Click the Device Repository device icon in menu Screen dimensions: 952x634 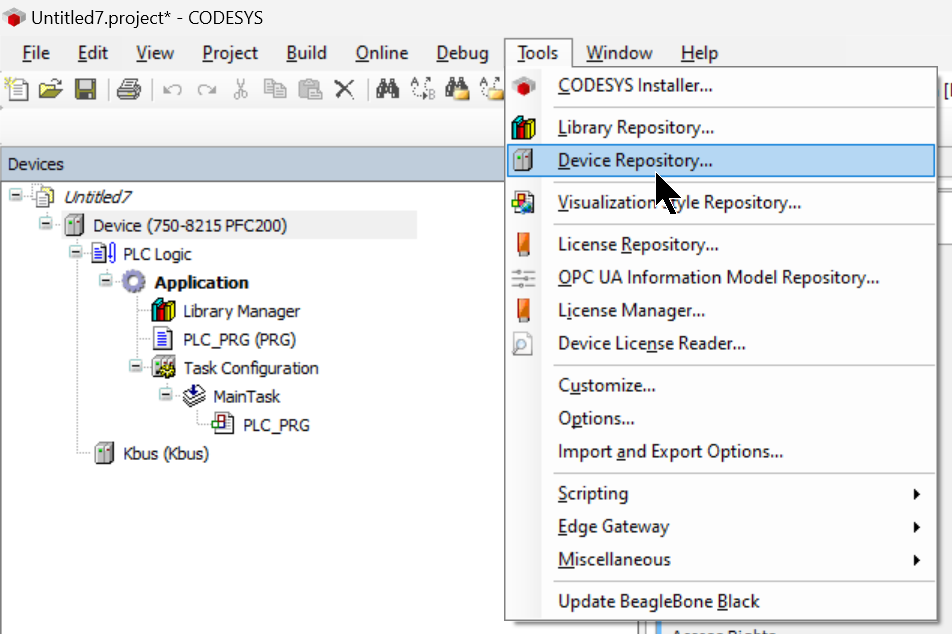[523, 160]
